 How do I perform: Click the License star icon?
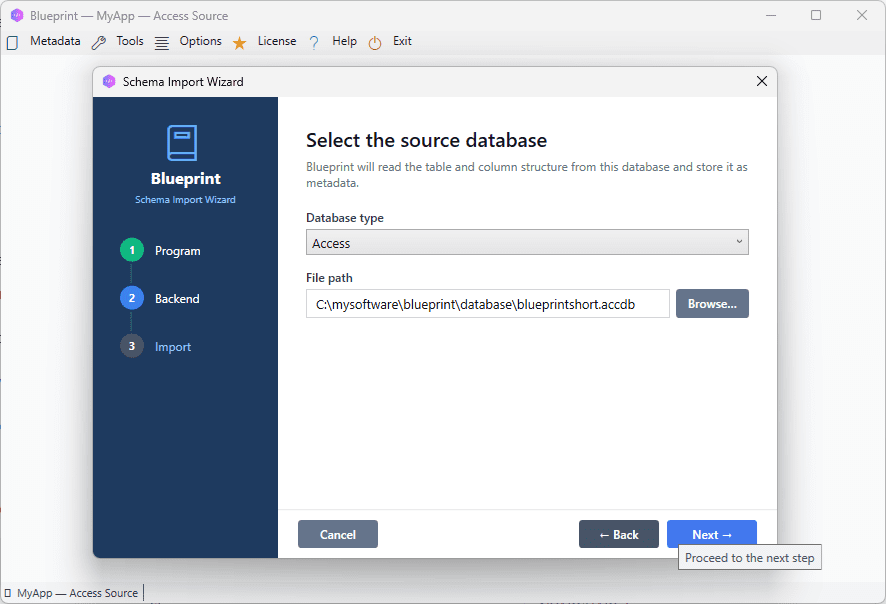[x=238, y=41]
